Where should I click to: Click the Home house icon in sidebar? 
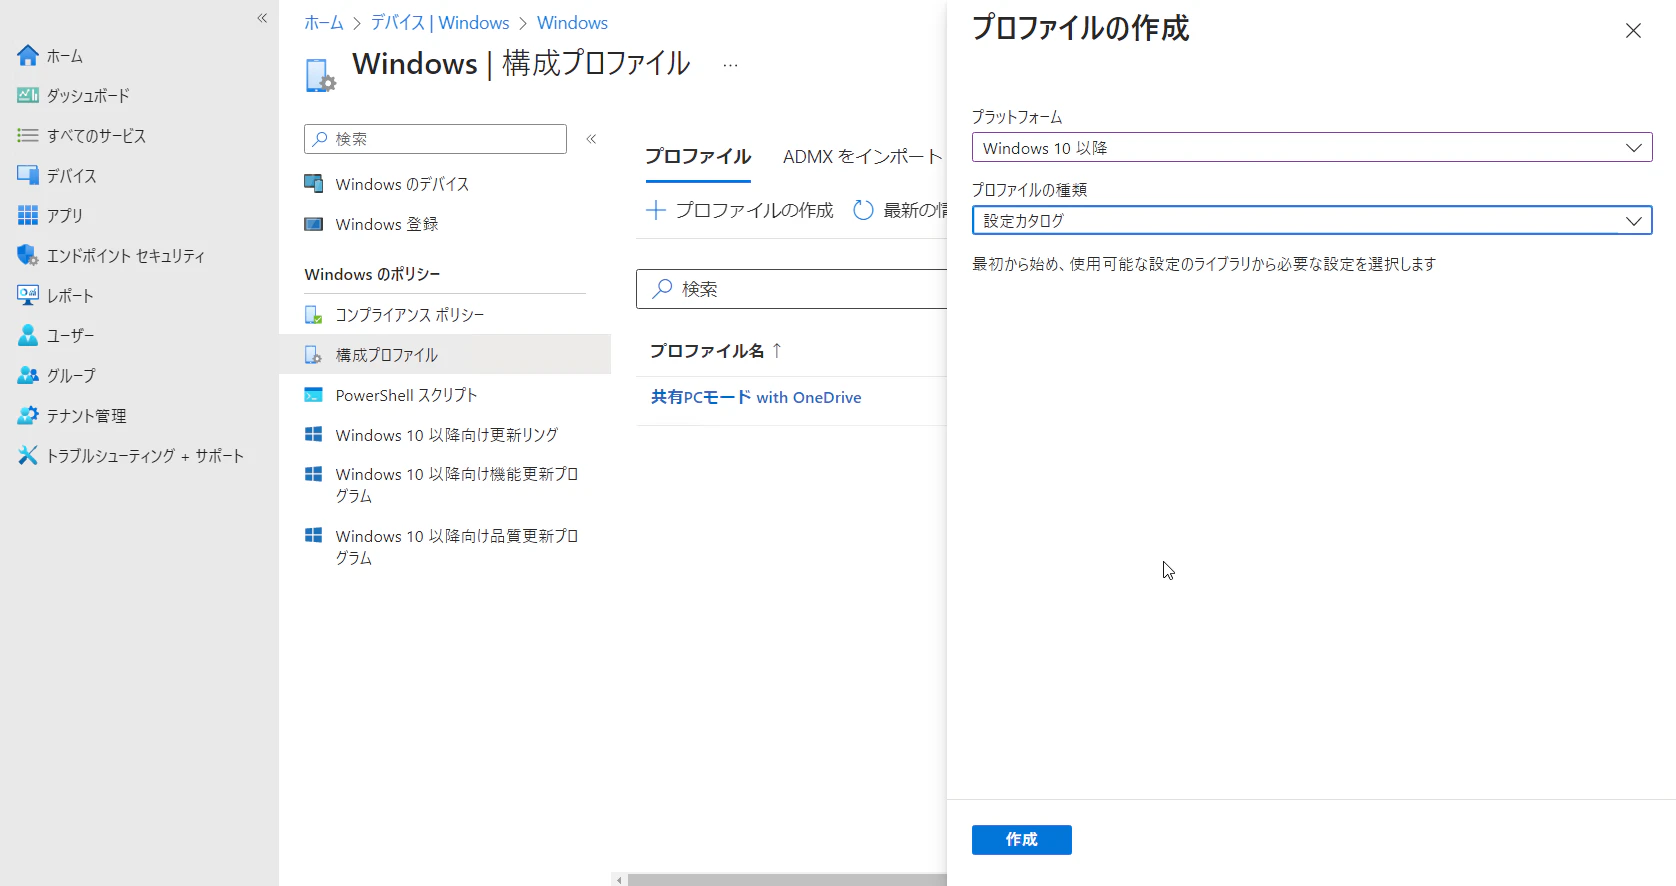[x=28, y=56]
